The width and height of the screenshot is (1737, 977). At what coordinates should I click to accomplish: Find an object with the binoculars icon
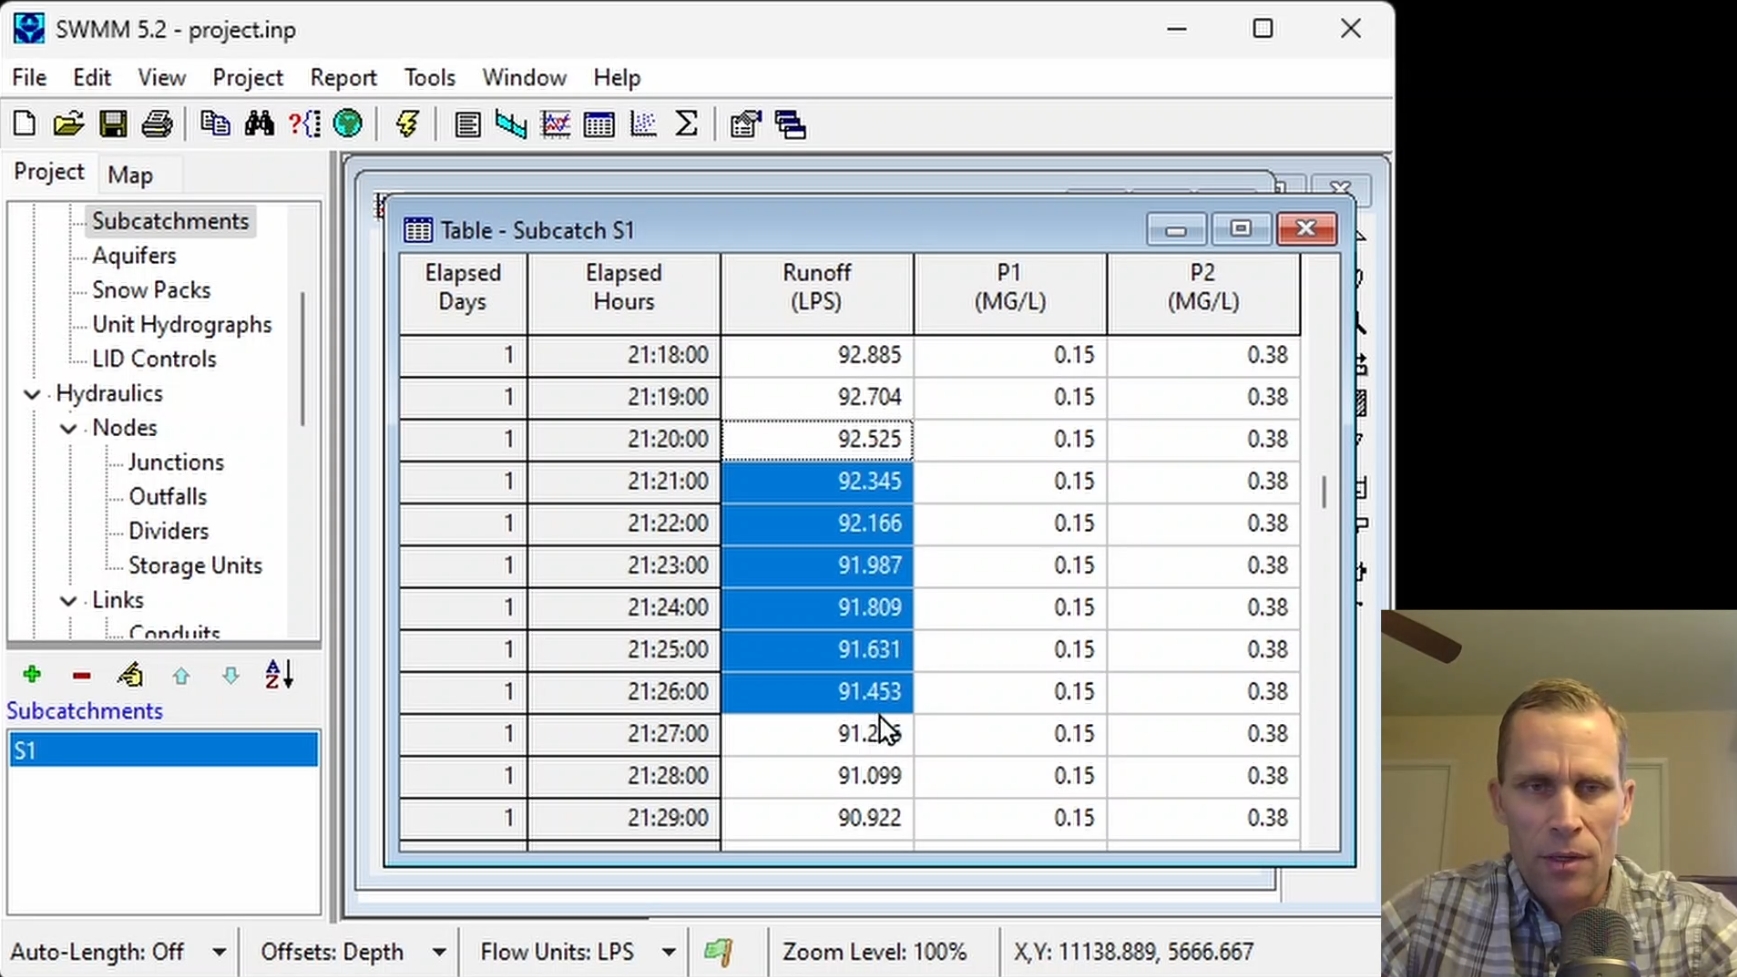[259, 124]
